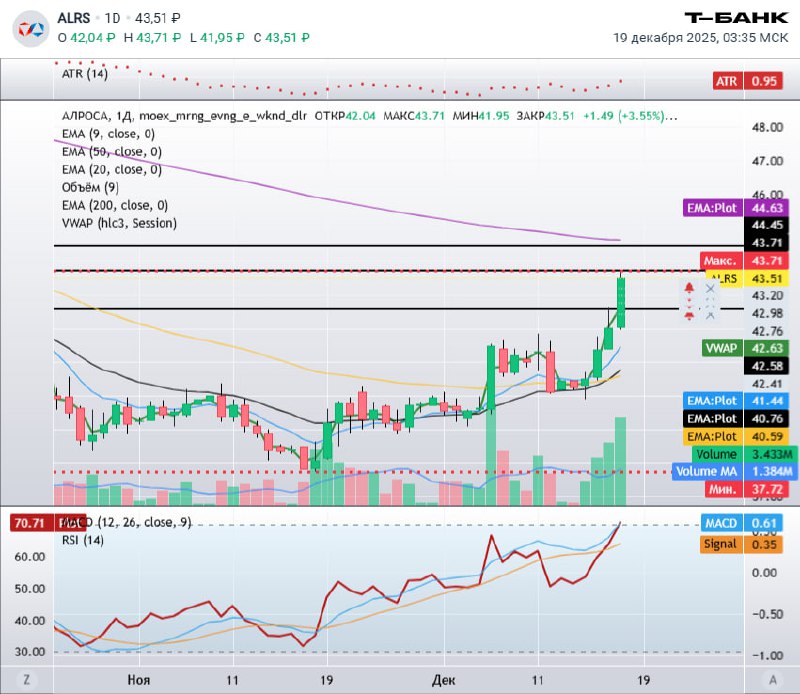Click the tall green last candle at 43.51
Viewport: 800px width, 694px height.
621,303
